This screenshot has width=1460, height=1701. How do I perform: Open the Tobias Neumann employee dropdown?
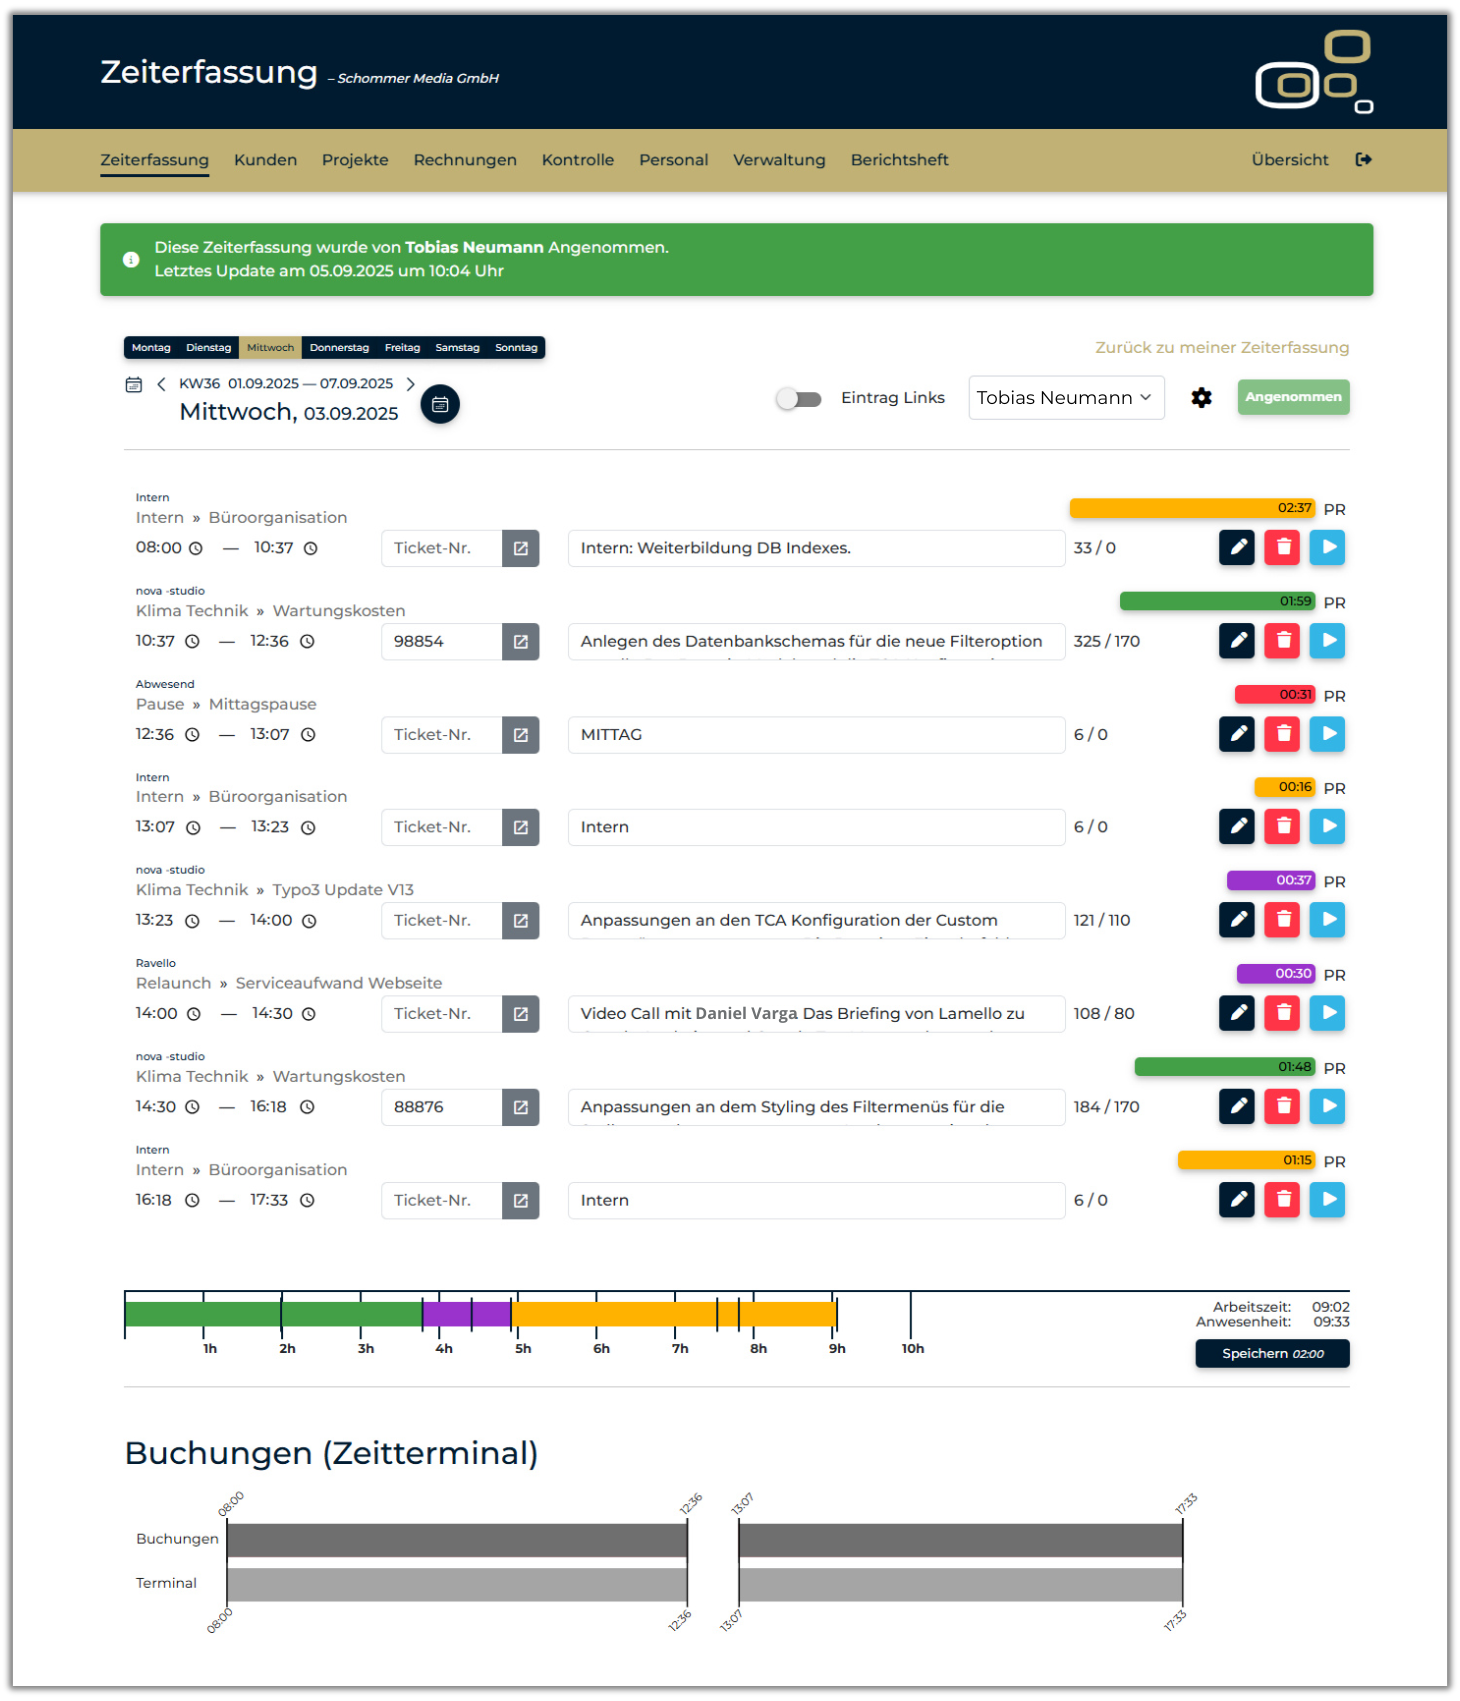[x=1065, y=398]
